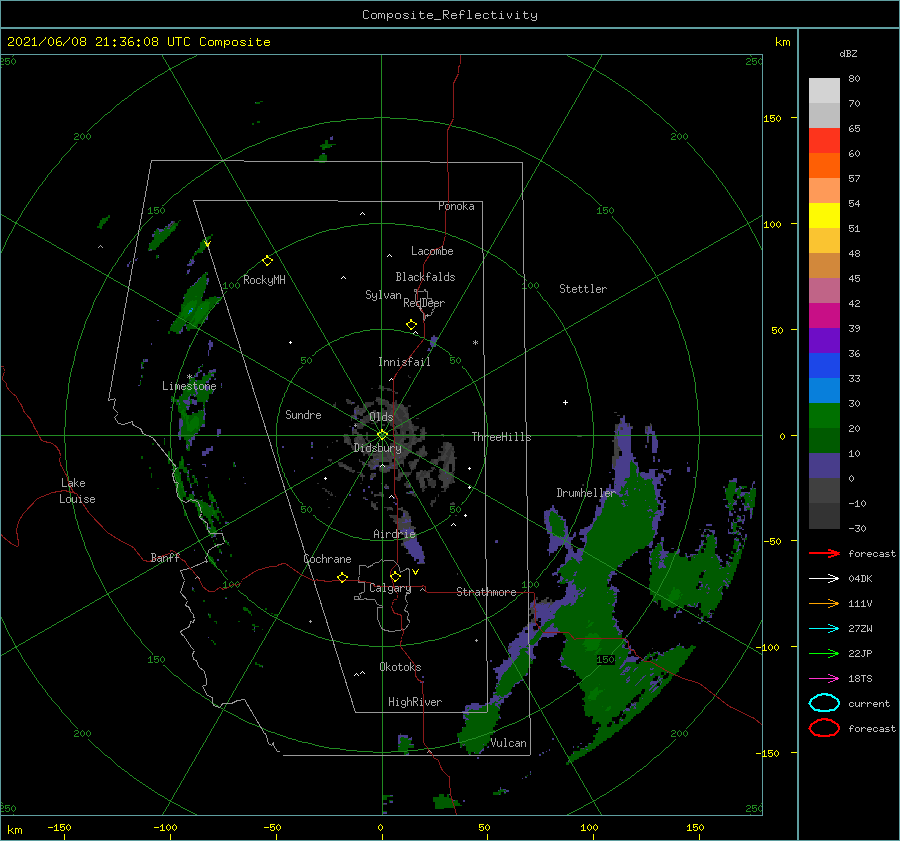Click the 100 tick on the right axis
900x841 pixels.
(x=773, y=224)
